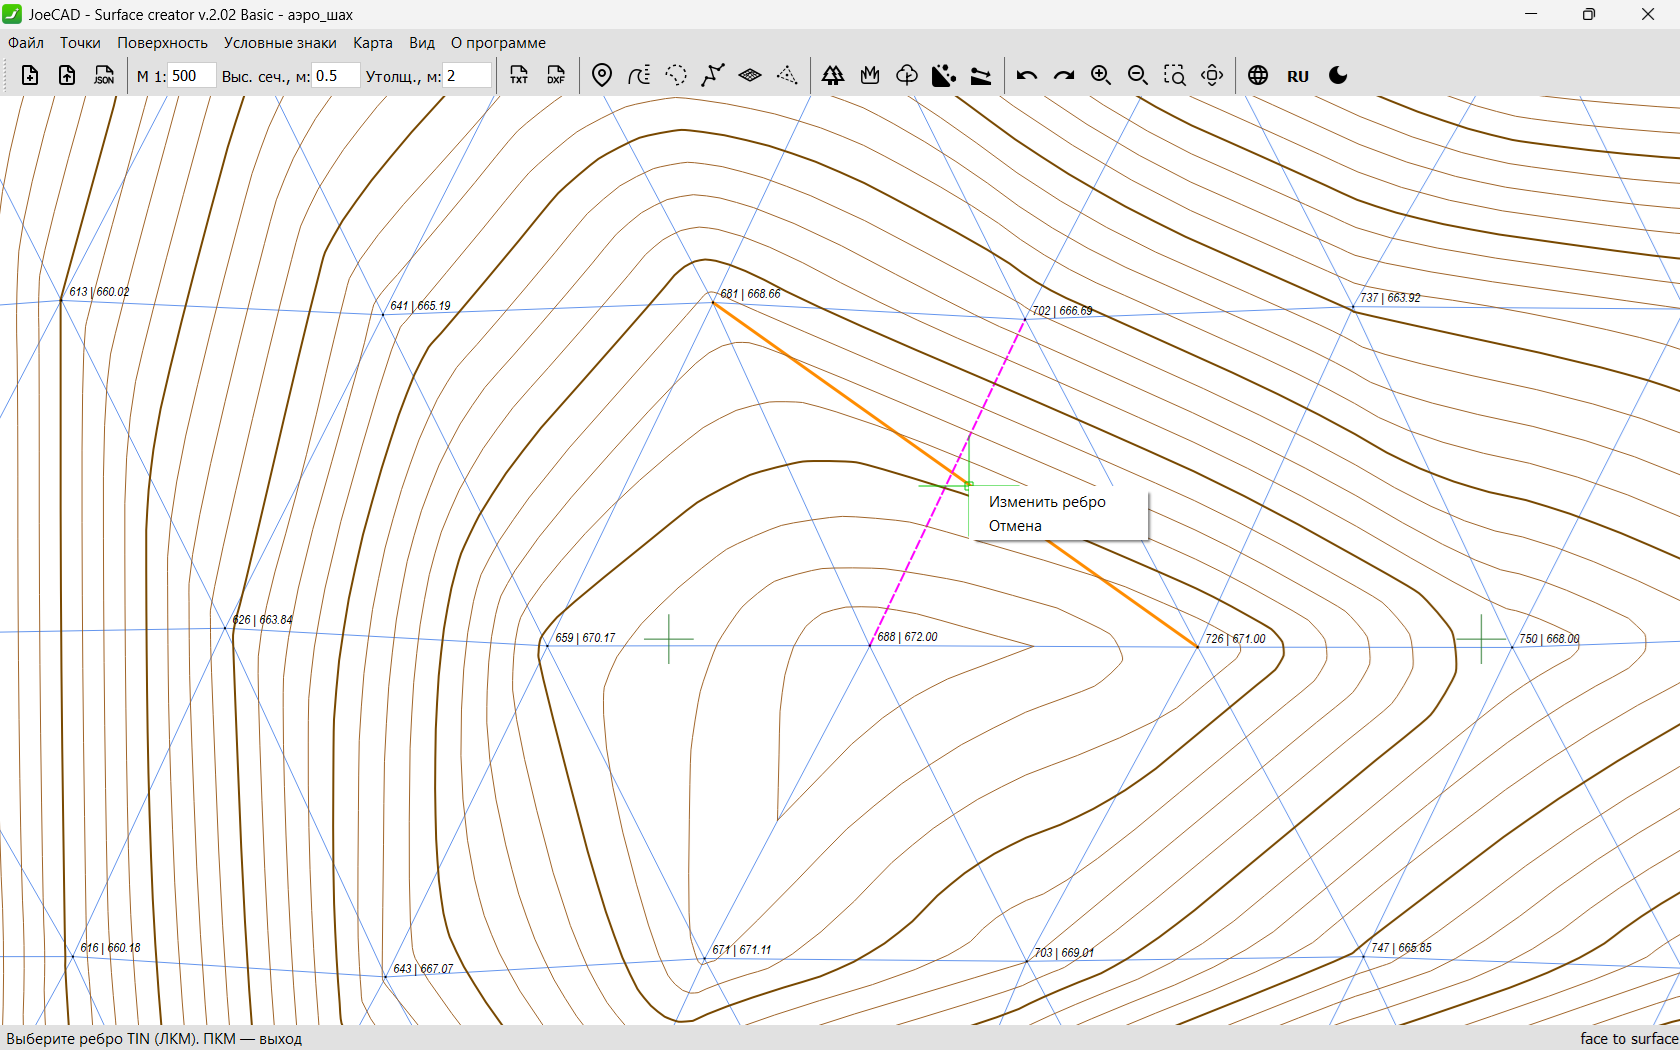Click the new file icon
This screenshot has width=1680, height=1050.
point(30,76)
